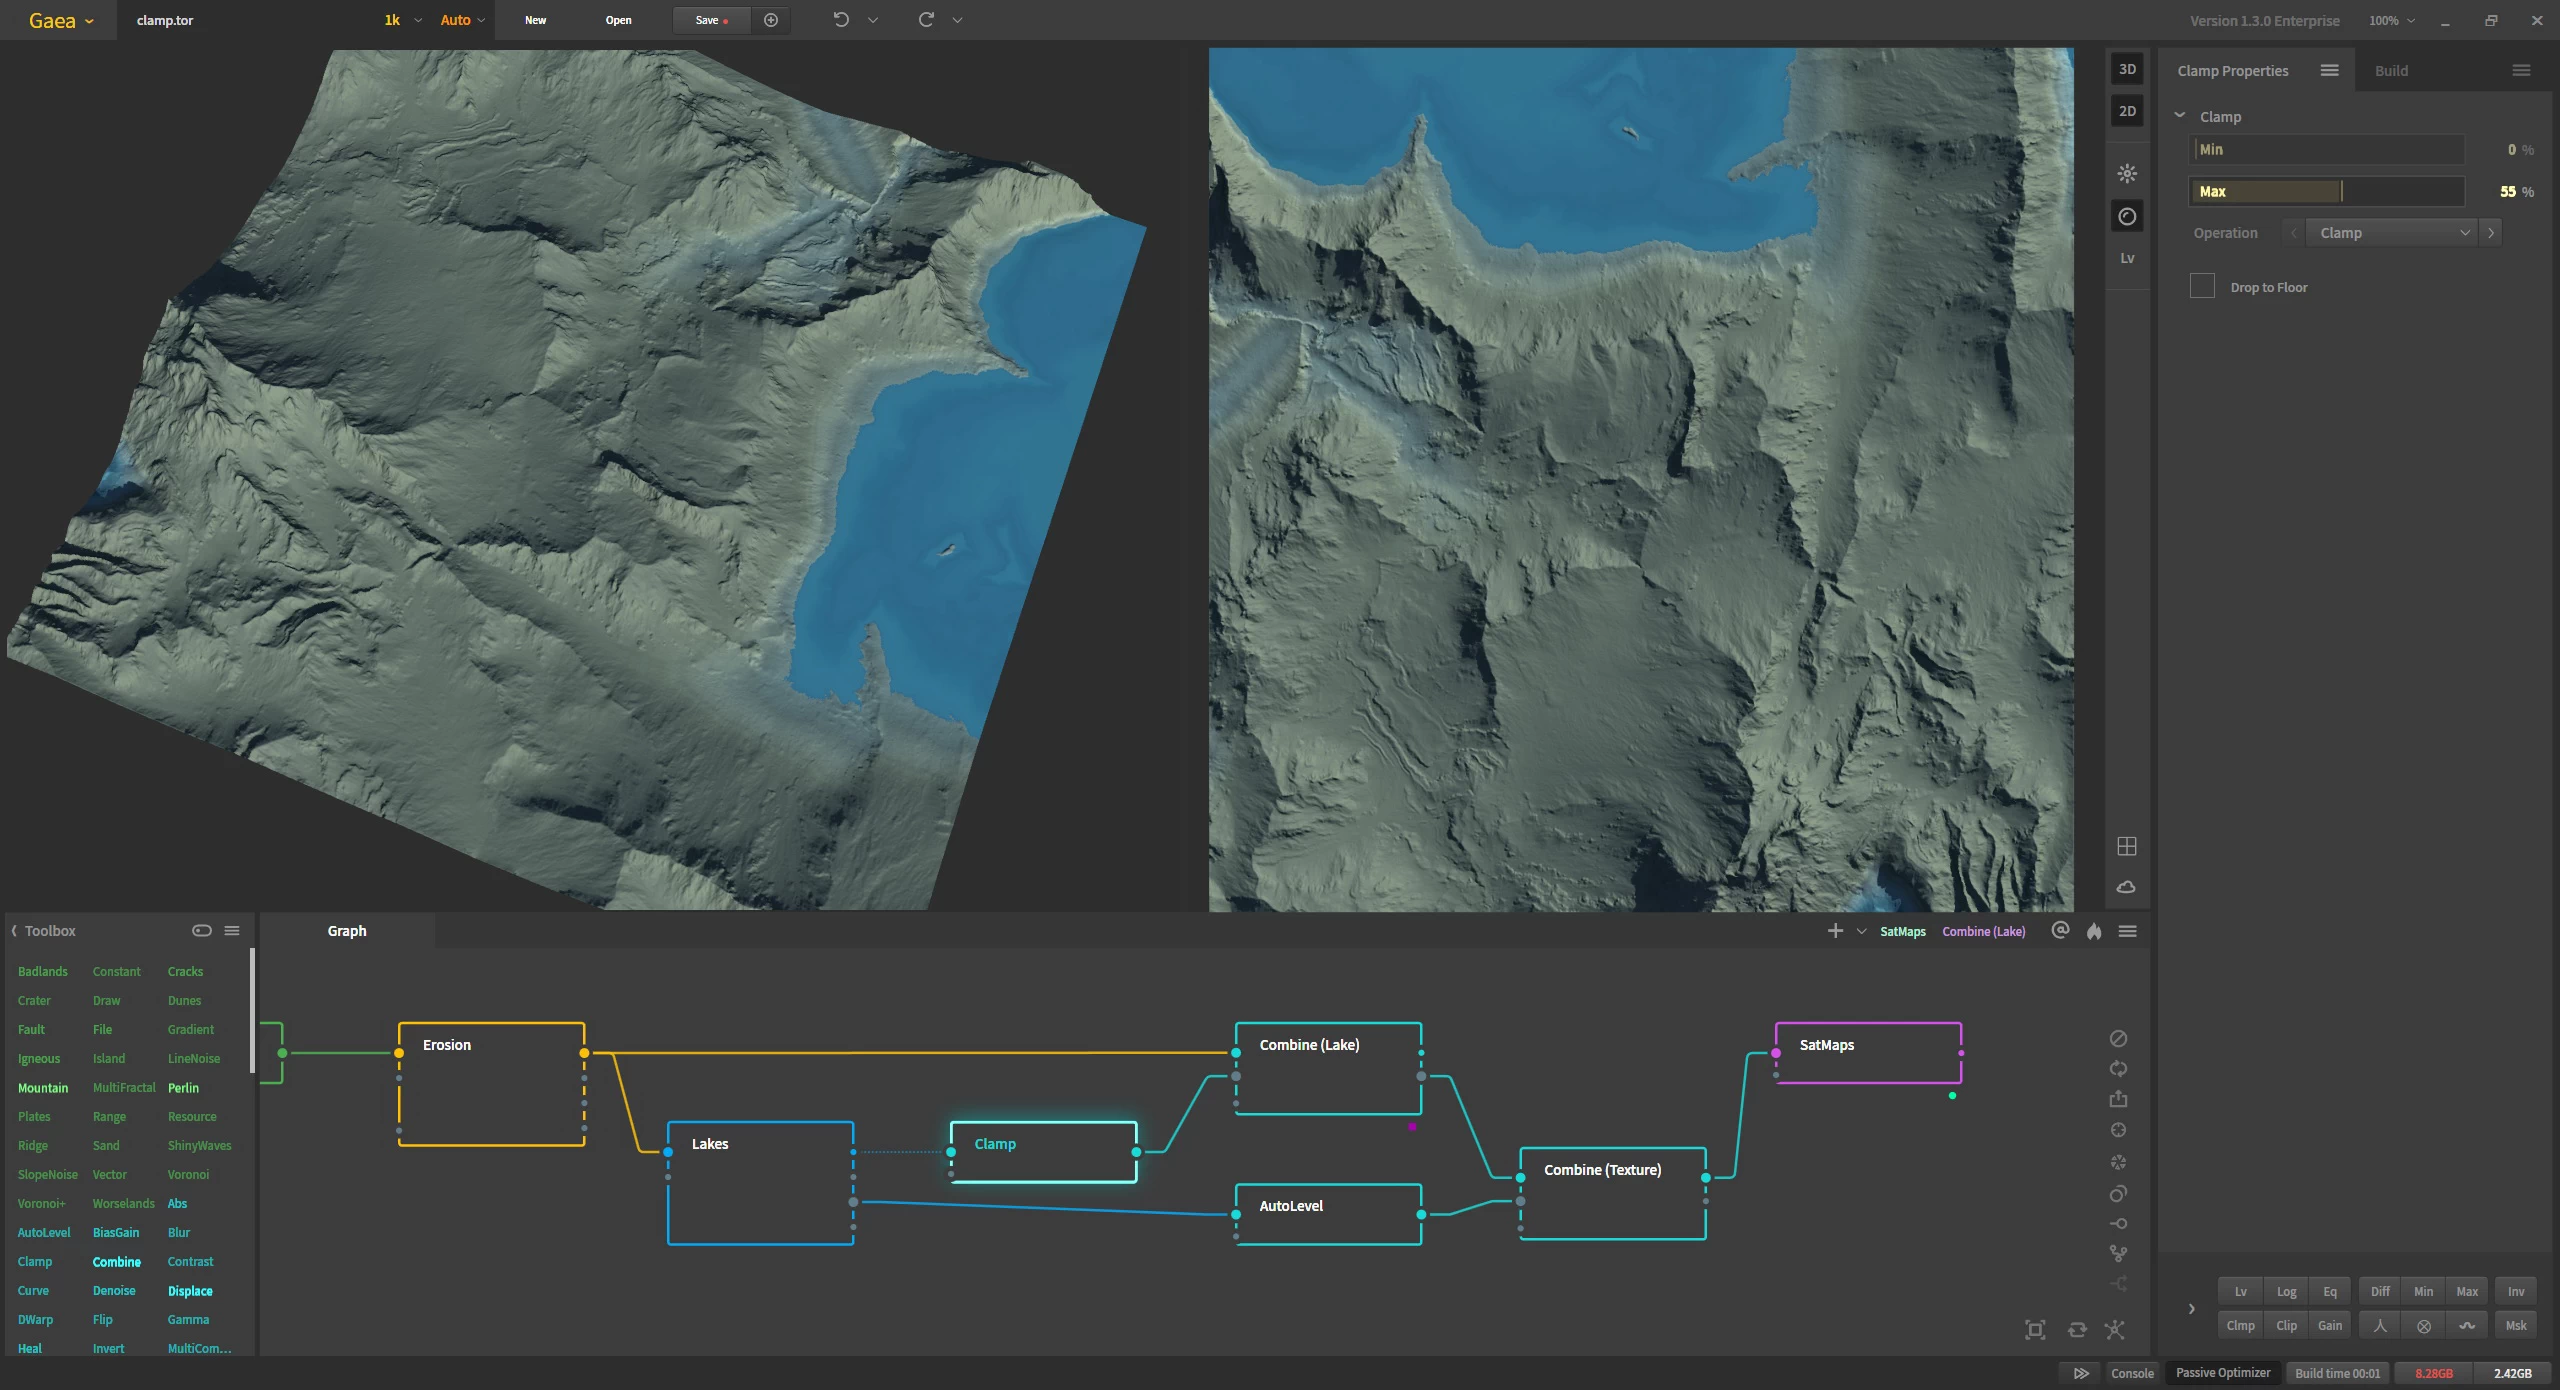Select the SatMaps pinned node link
This screenshot has height=1390, width=2560.
point(1902,931)
